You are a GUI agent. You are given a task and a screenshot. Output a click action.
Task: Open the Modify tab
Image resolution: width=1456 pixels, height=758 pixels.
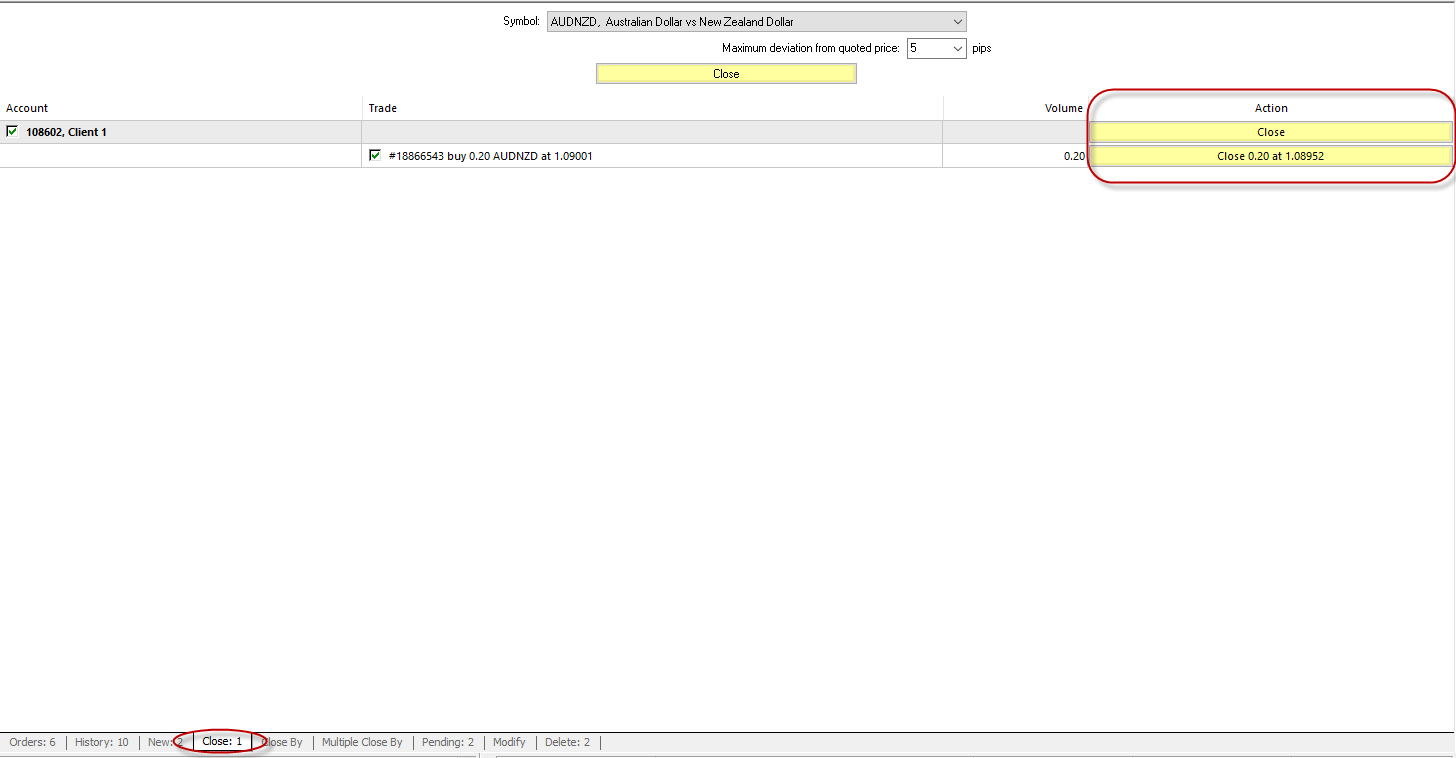(509, 742)
